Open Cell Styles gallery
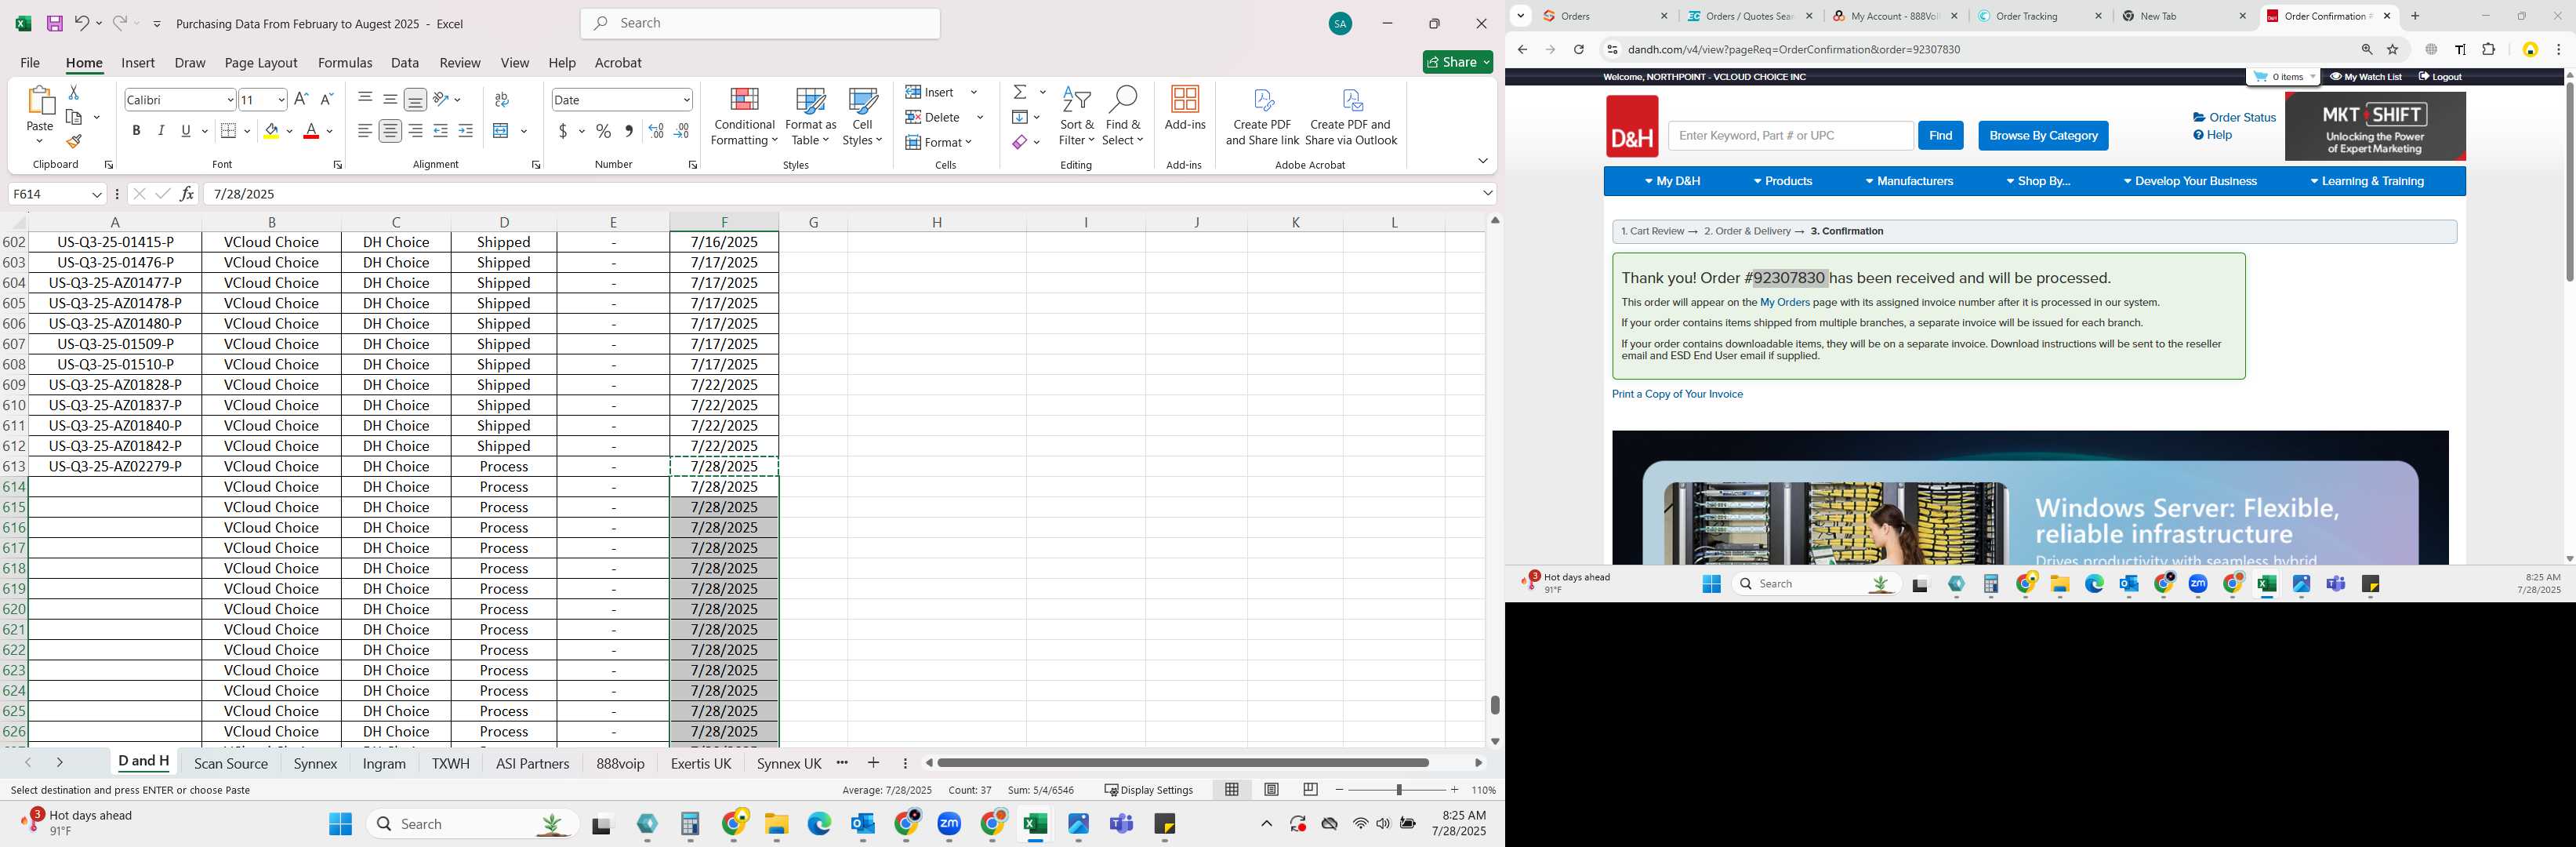 pos(862,117)
